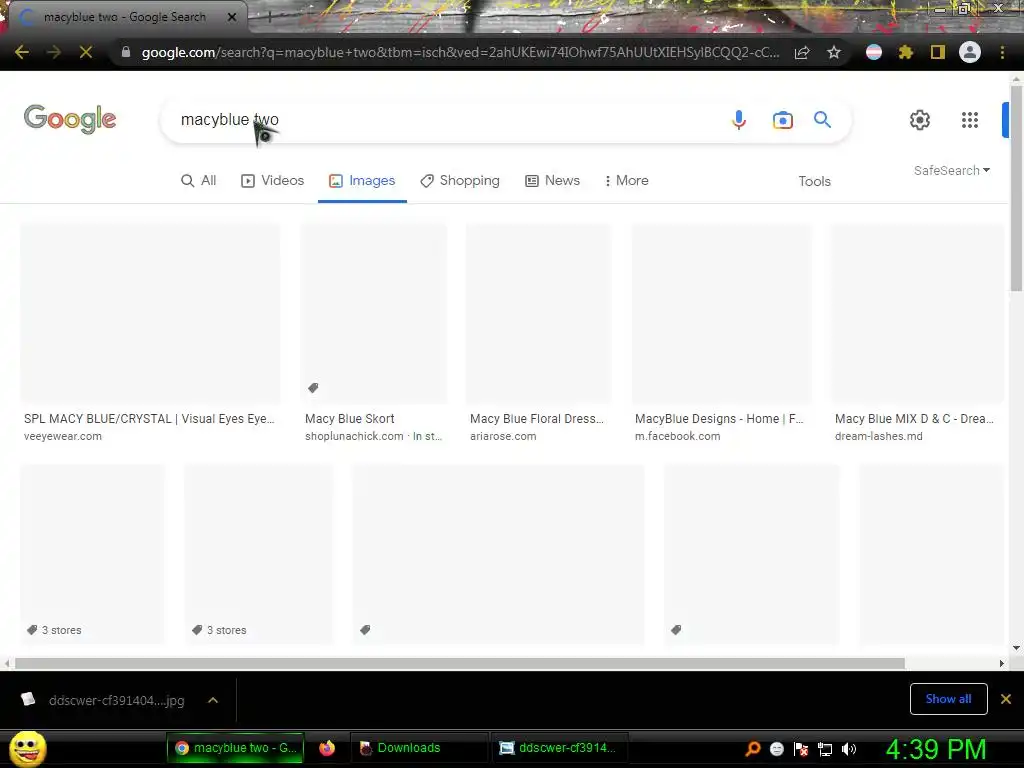Open Google quick settings gear

tap(920, 120)
